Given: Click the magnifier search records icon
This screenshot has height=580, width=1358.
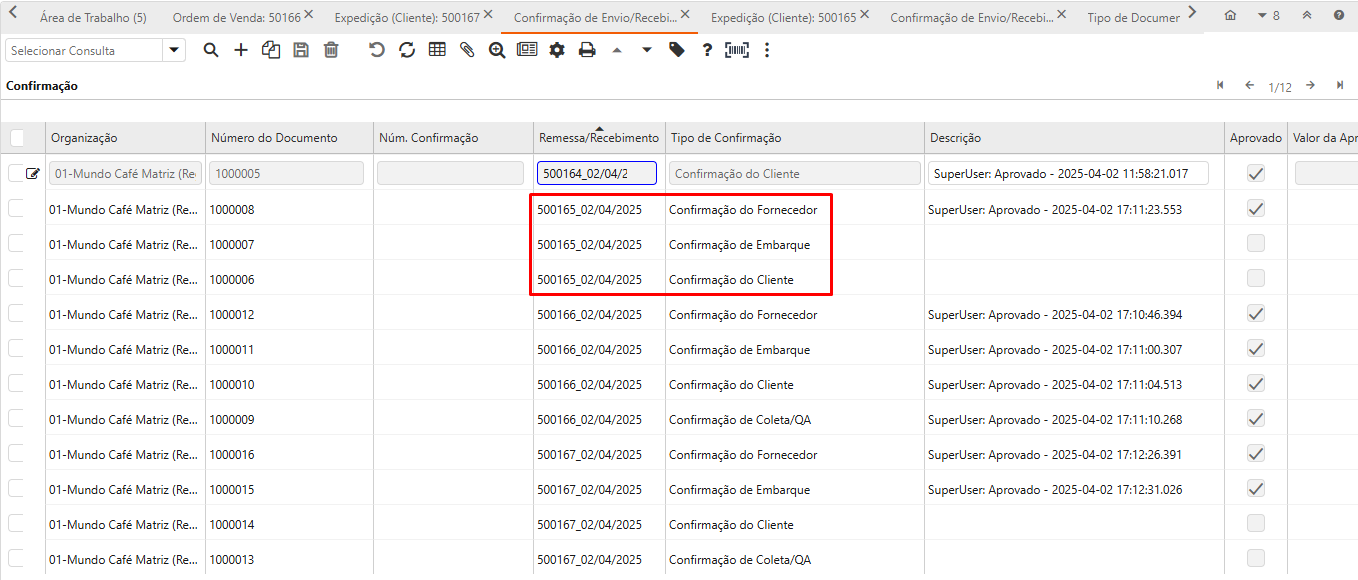Looking at the screenshot, I should click(x=211, y=50).
